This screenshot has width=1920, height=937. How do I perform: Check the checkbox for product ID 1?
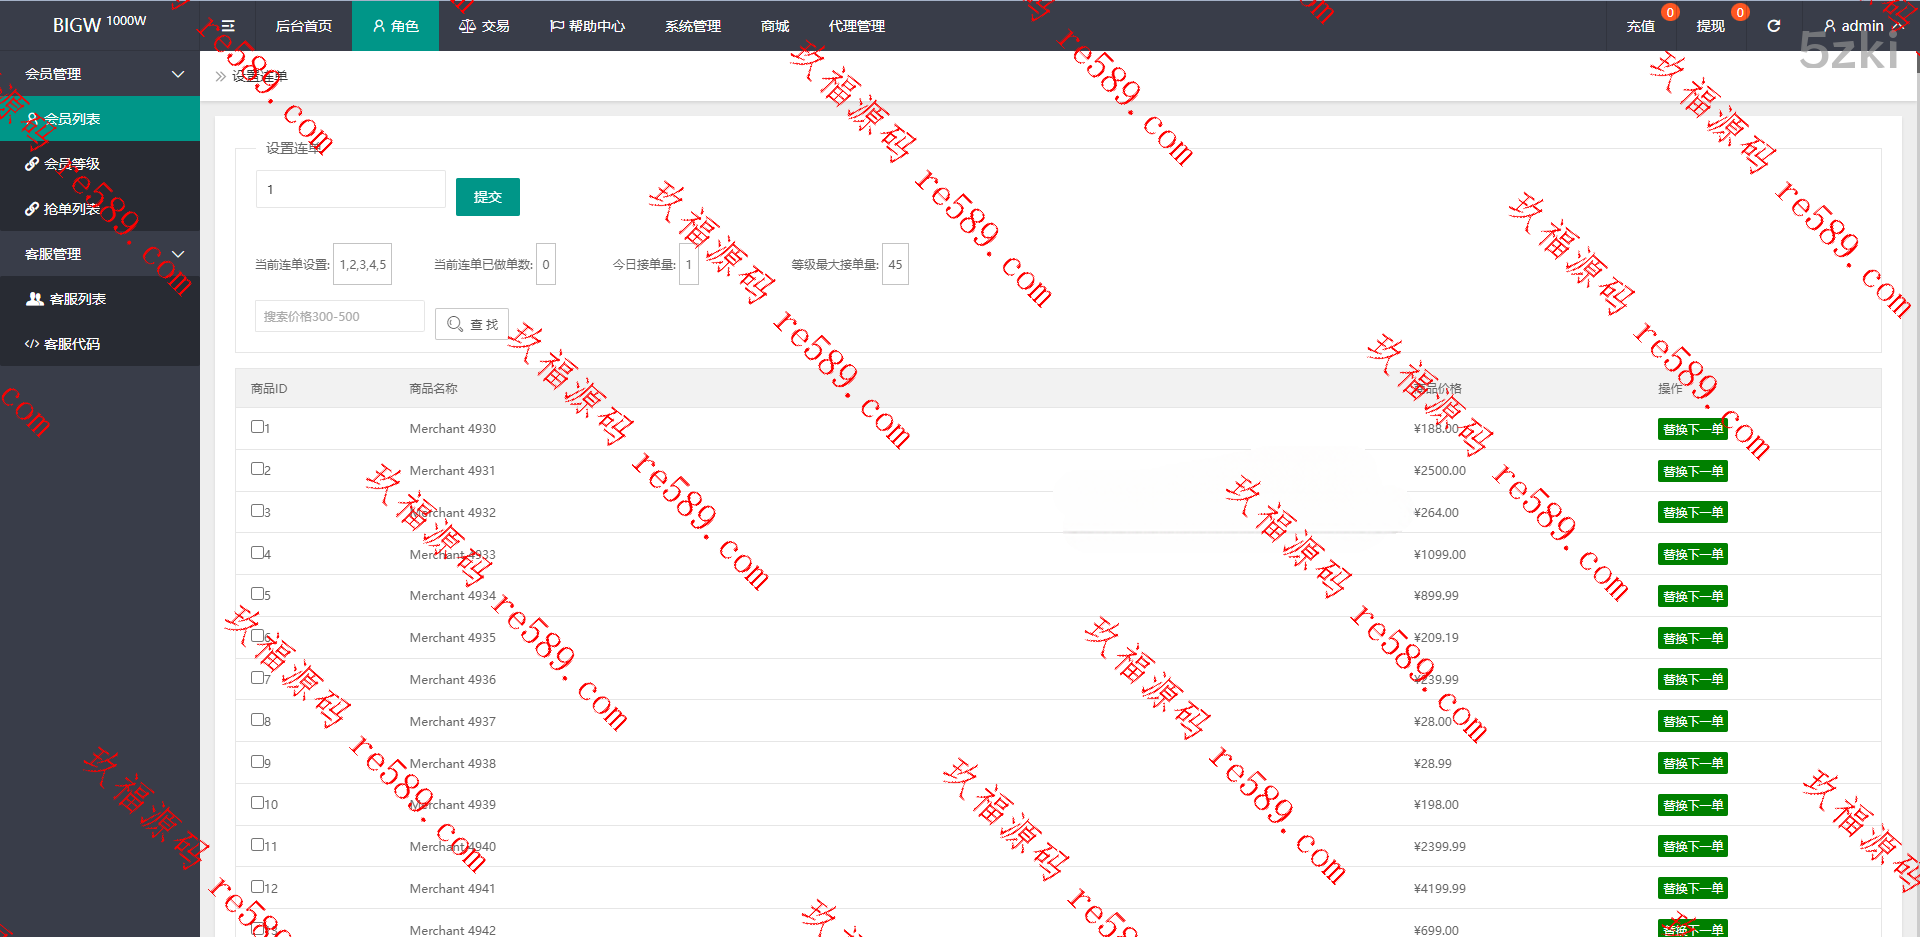pyautogui.click(x=257, y=427)
